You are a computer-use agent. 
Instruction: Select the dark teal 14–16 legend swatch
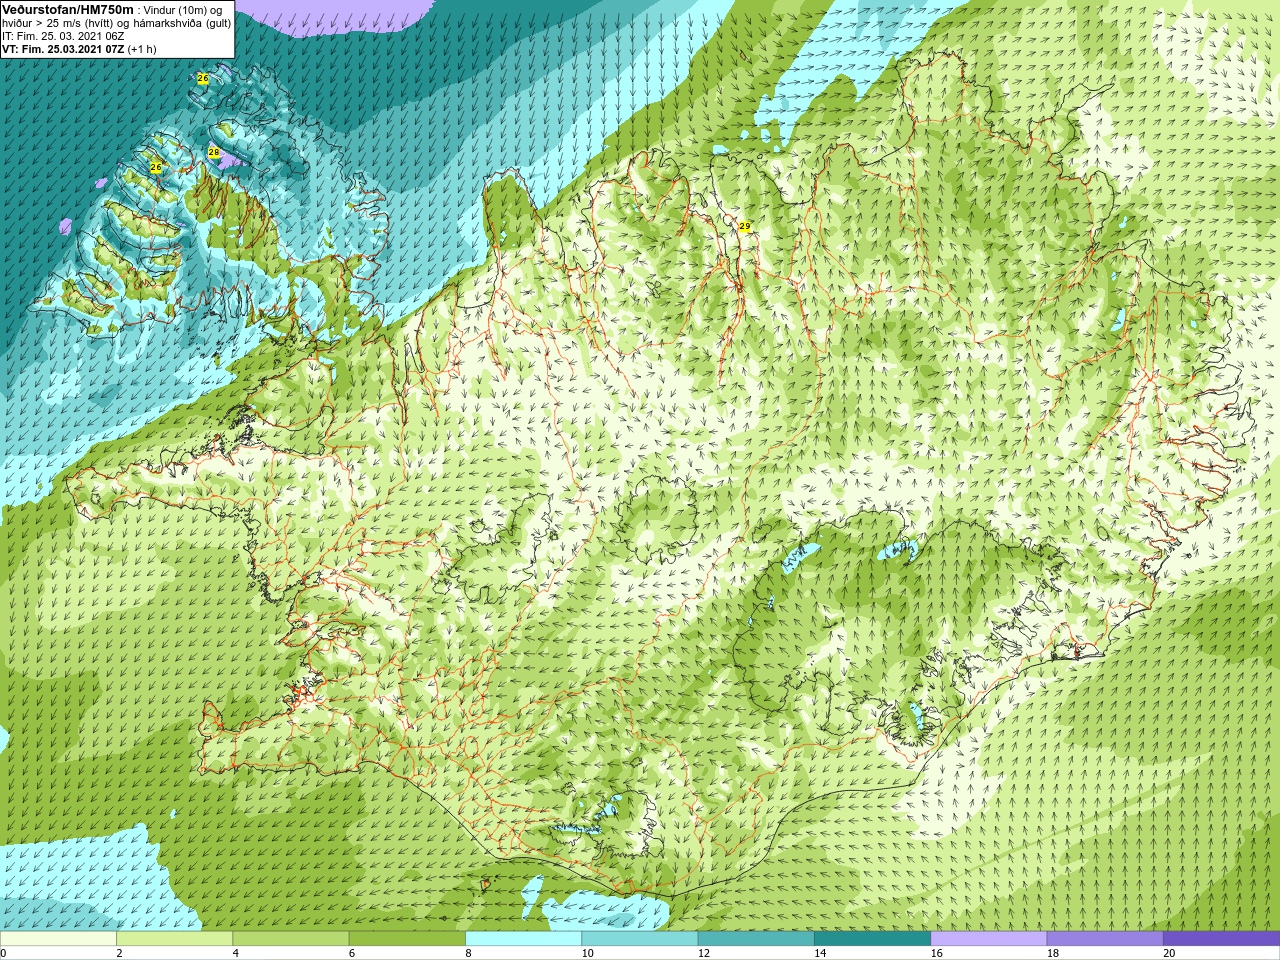pos(872,939)
